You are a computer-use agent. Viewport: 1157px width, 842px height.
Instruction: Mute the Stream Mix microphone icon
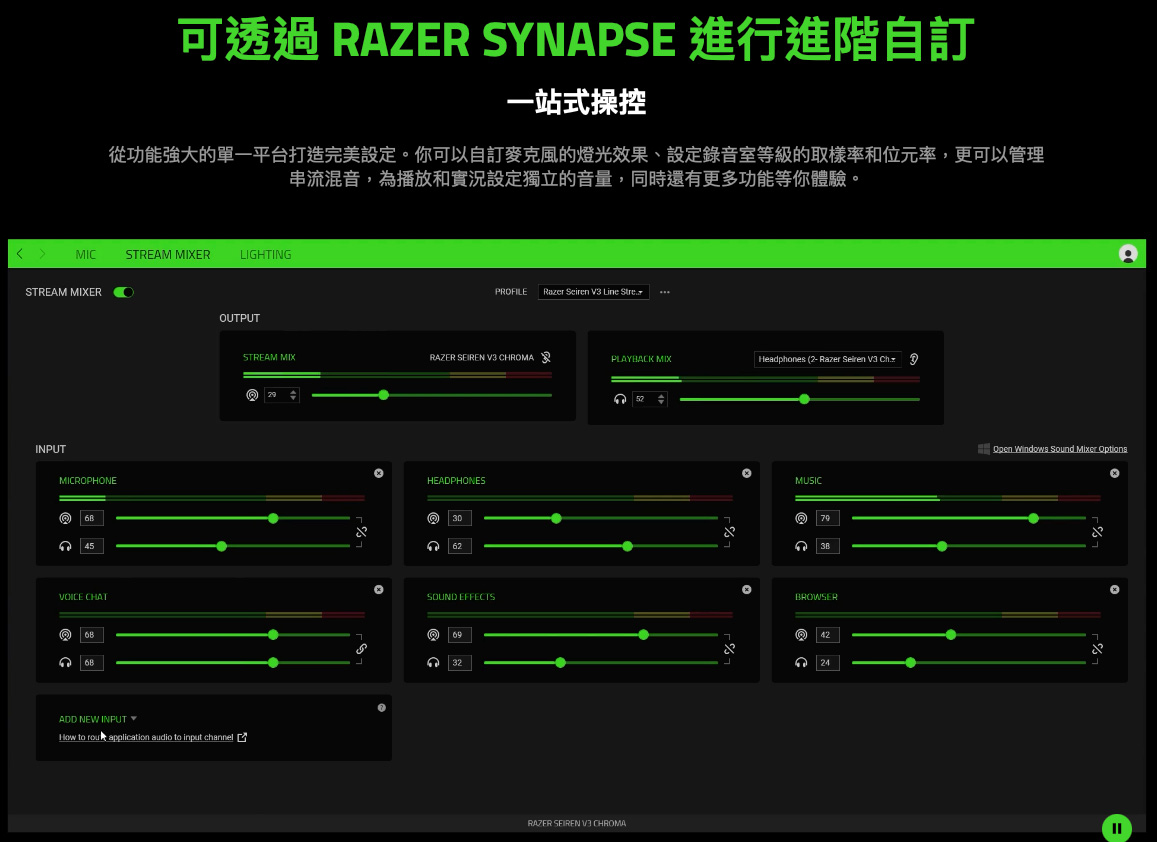(546, 357)
